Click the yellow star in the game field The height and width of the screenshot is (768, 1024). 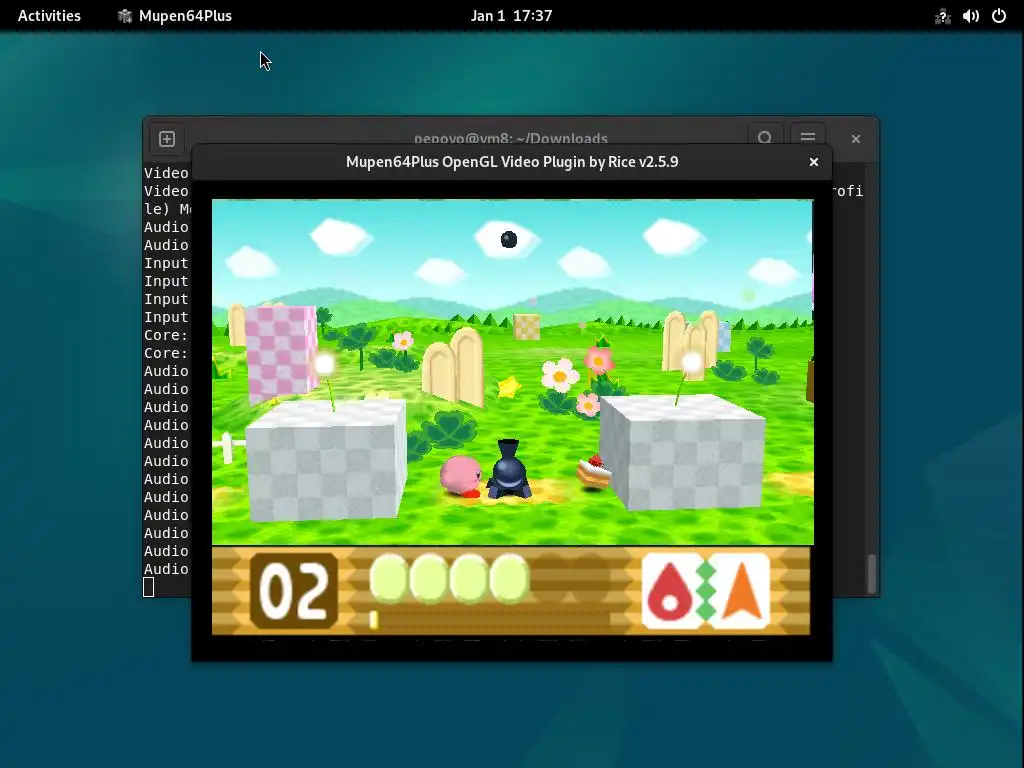[509, 387]
